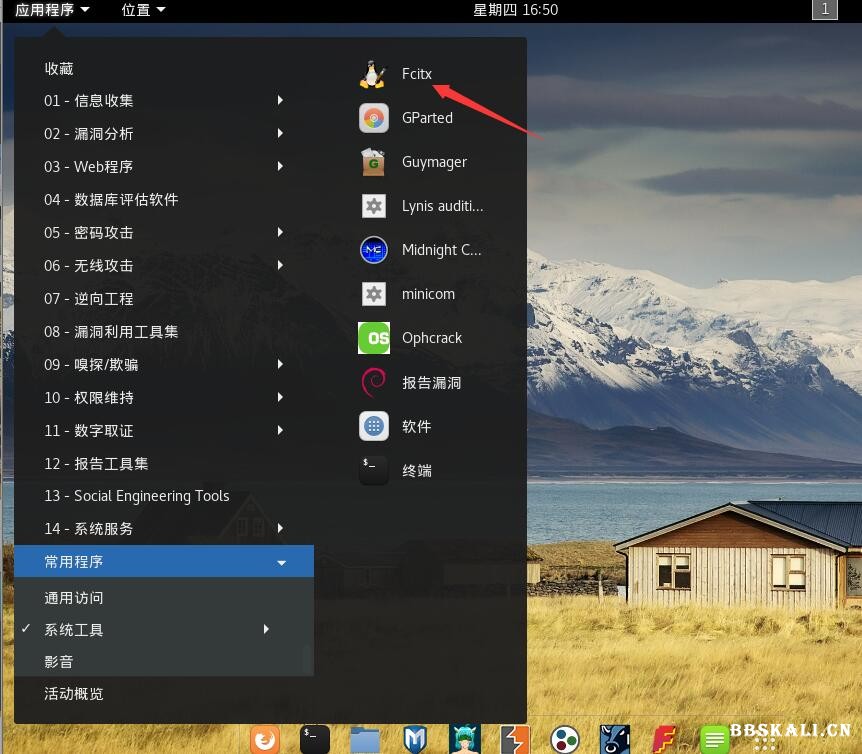Launch the Metasploit icon on the taskbar
Image resolution: width=862 pixels, height=754 pixels.
(x=414, y=739)
